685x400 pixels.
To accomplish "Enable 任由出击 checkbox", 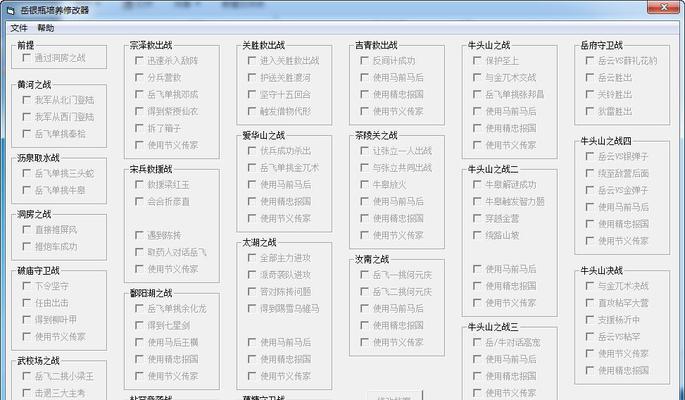I will tap(26, 303).
